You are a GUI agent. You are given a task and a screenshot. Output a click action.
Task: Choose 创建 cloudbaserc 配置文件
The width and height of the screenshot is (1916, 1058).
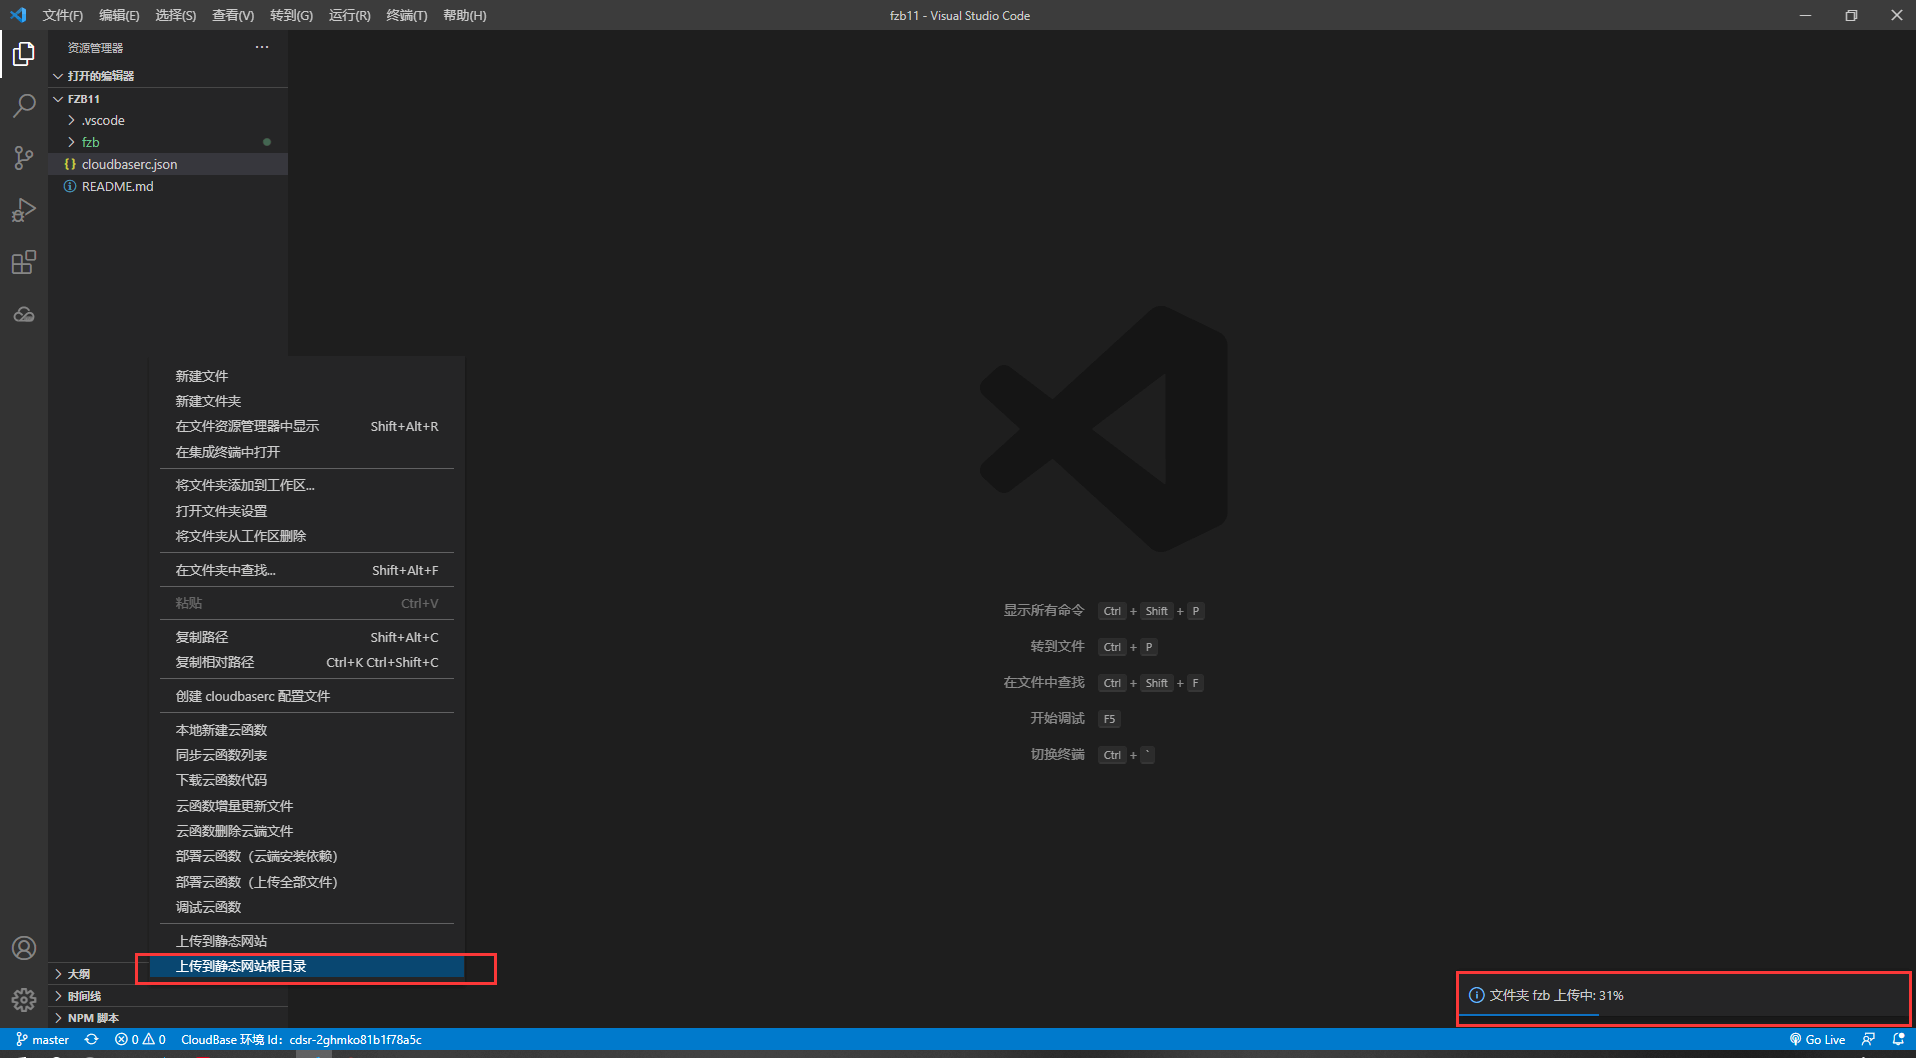pos(307,696)
